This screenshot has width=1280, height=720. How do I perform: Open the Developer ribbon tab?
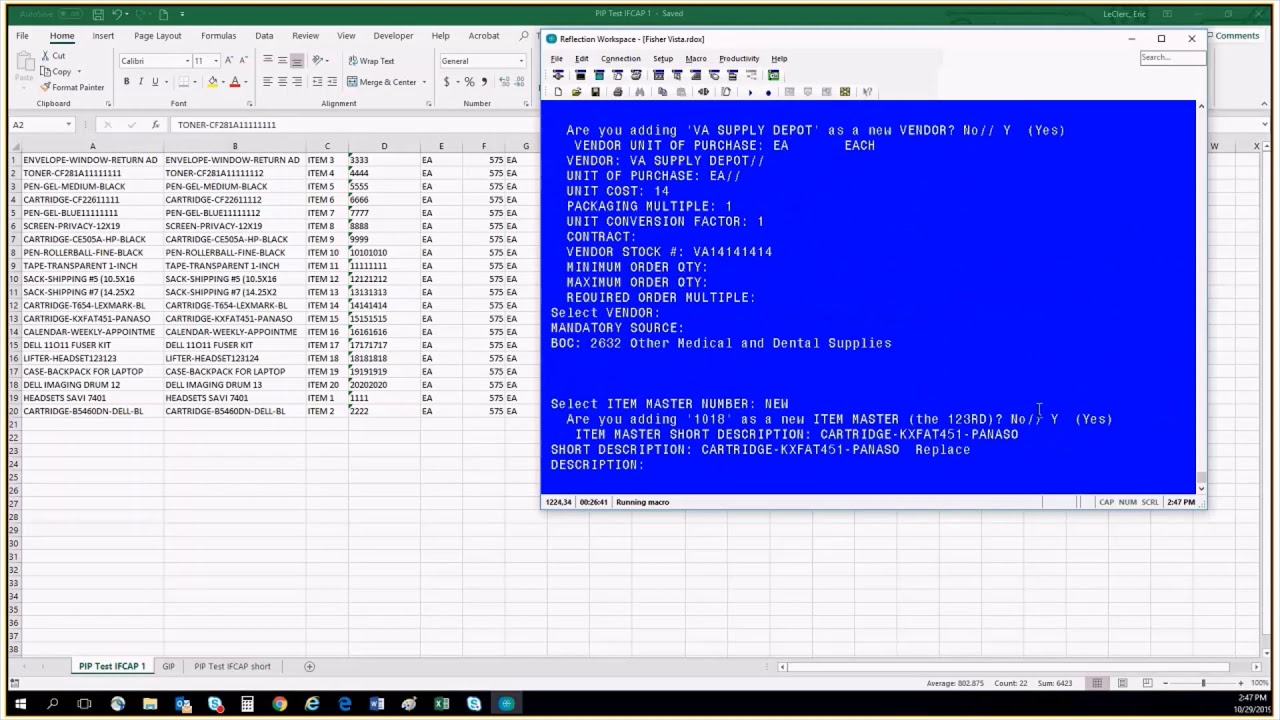(x=393, y=36)
